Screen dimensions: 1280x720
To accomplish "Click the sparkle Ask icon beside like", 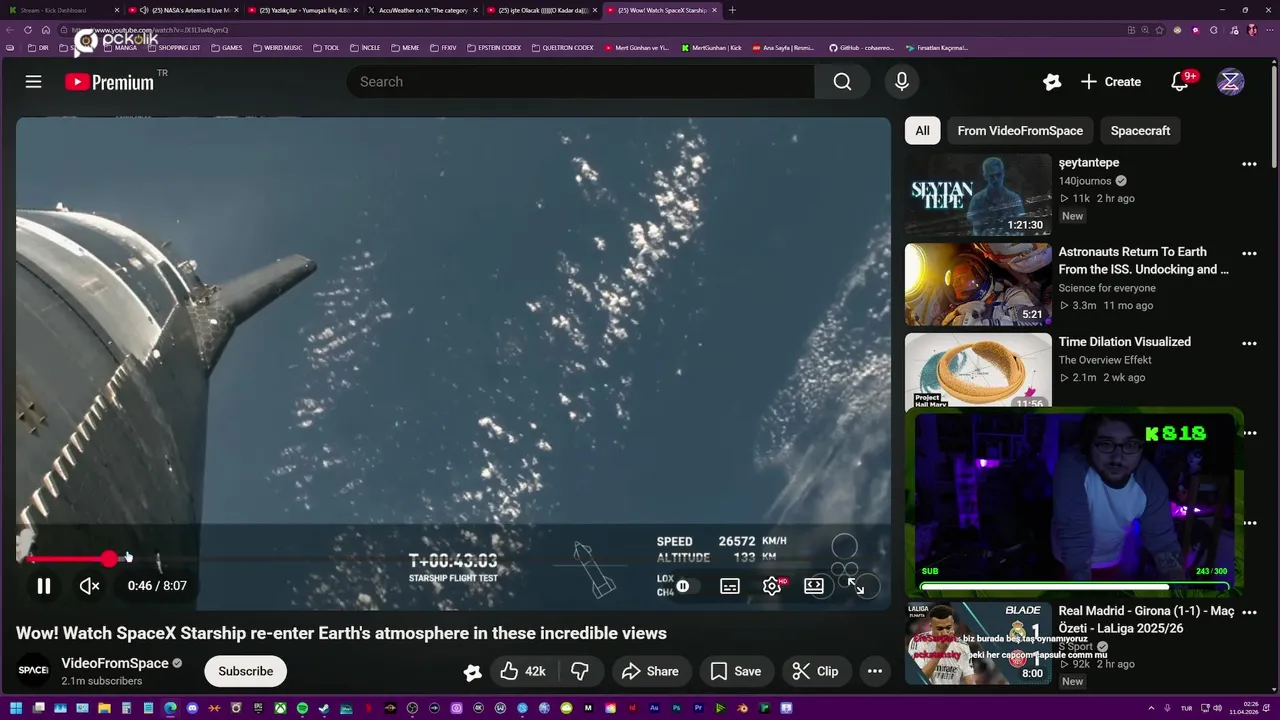I will 473,672.
